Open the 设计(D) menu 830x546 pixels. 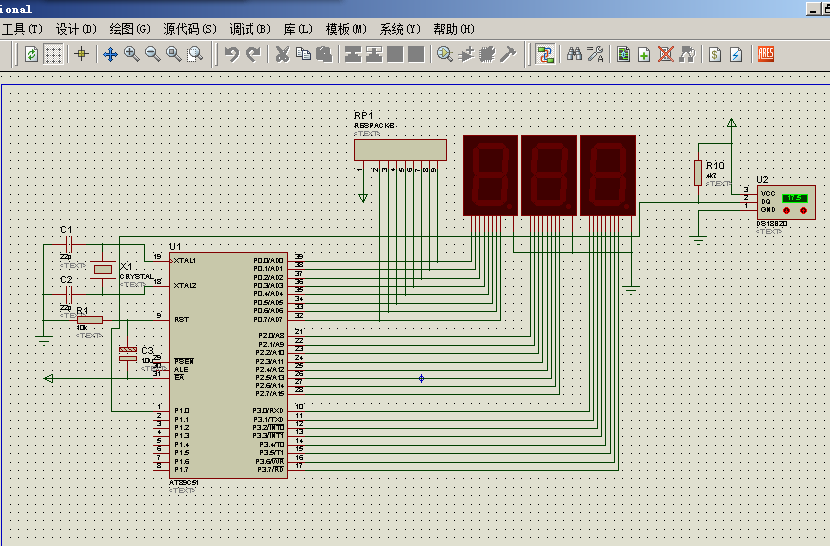[x=76, y=29]
